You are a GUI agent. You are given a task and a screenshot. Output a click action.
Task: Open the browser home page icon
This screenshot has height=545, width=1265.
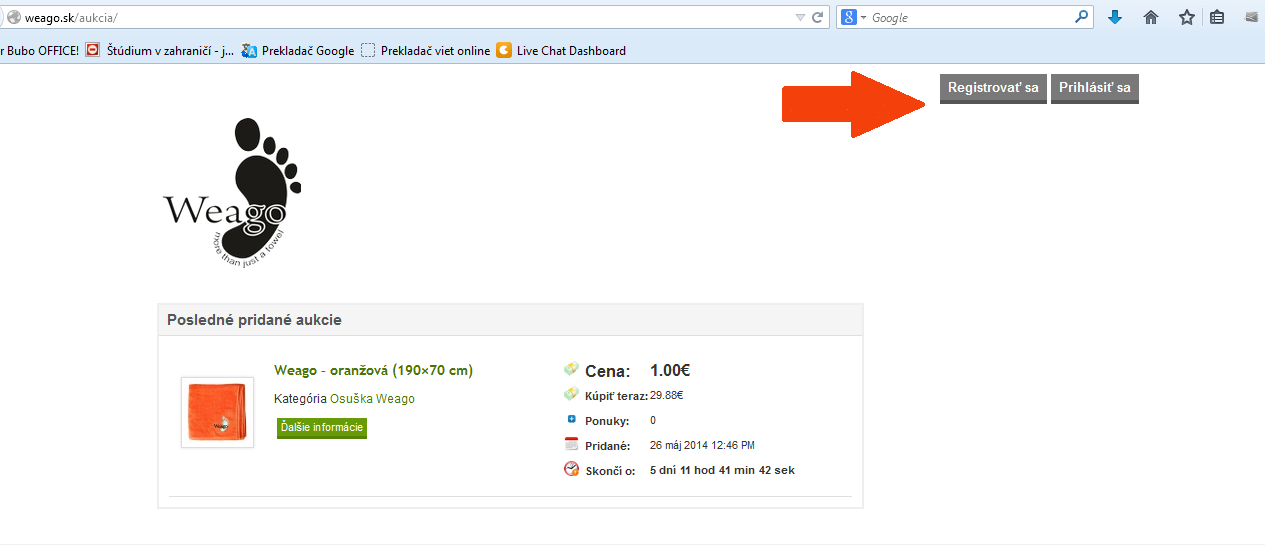click(1151, 17)
